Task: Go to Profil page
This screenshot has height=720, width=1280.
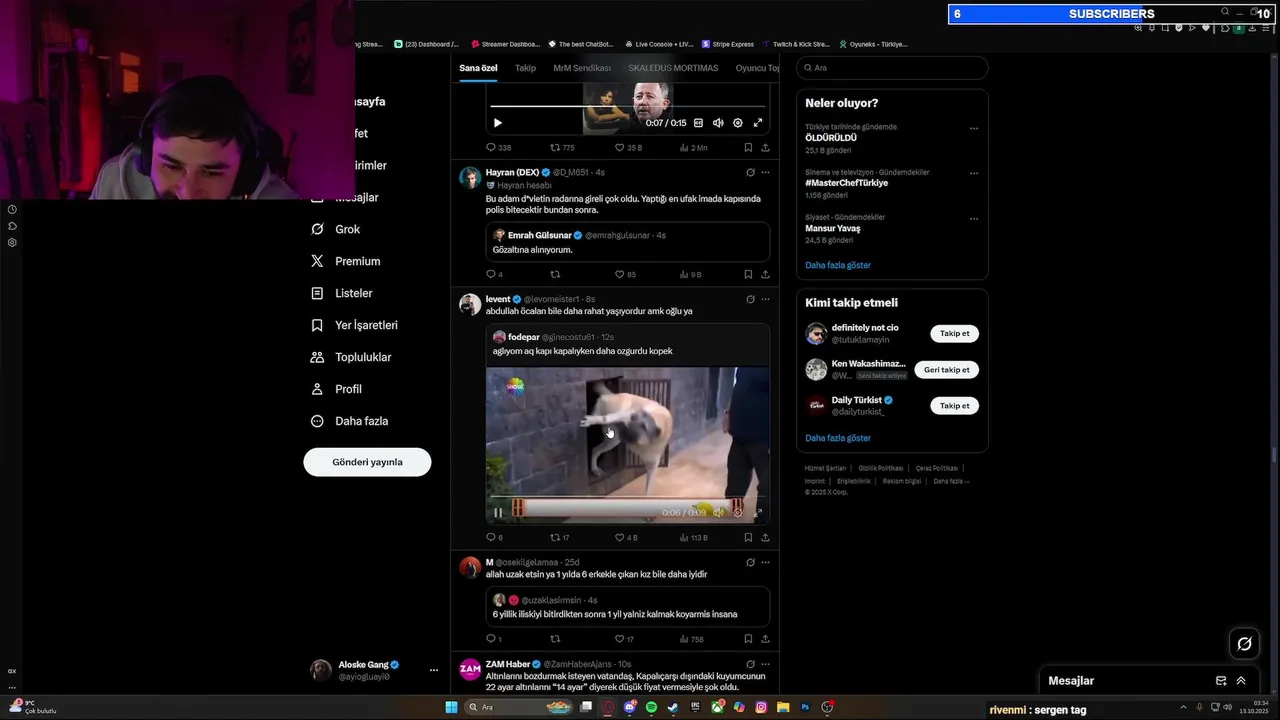Action: (336, 389)
